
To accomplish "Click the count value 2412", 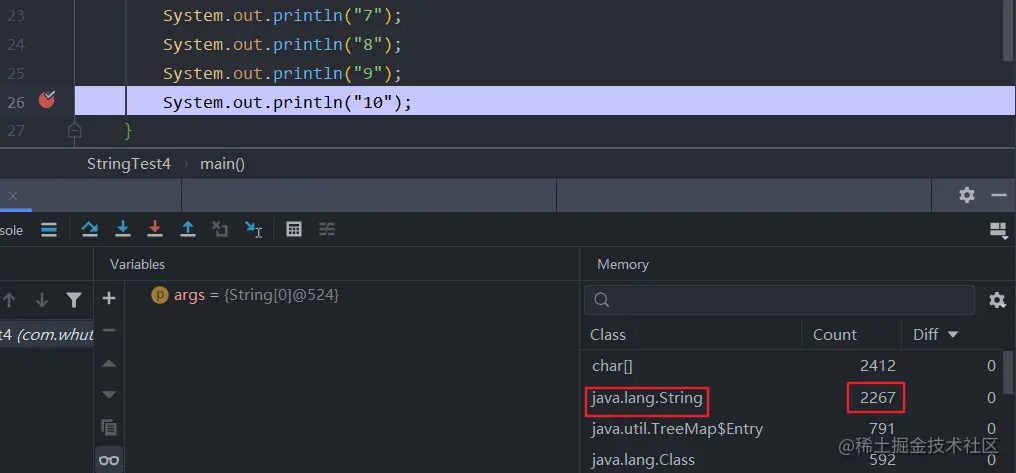I will point(878,366).
